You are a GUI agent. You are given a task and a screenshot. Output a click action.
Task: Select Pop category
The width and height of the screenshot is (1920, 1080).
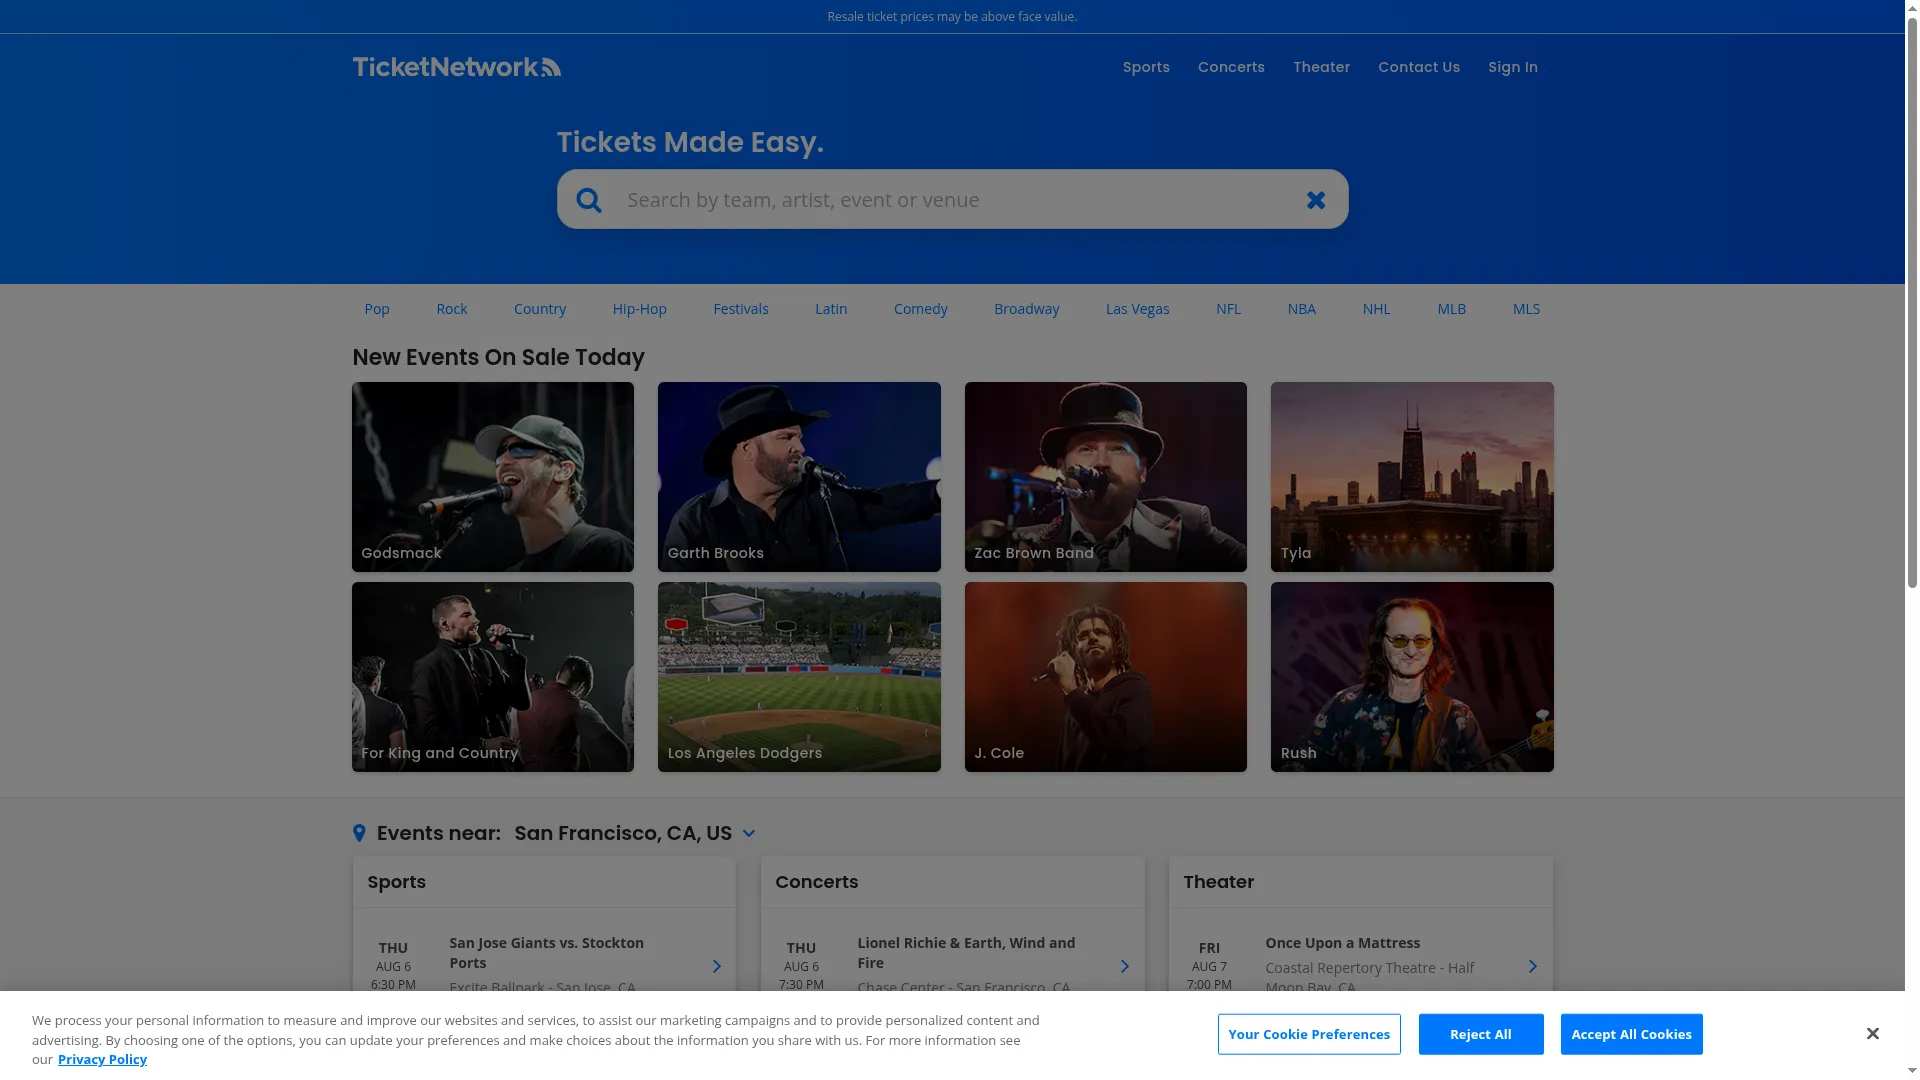coord(377,309)
